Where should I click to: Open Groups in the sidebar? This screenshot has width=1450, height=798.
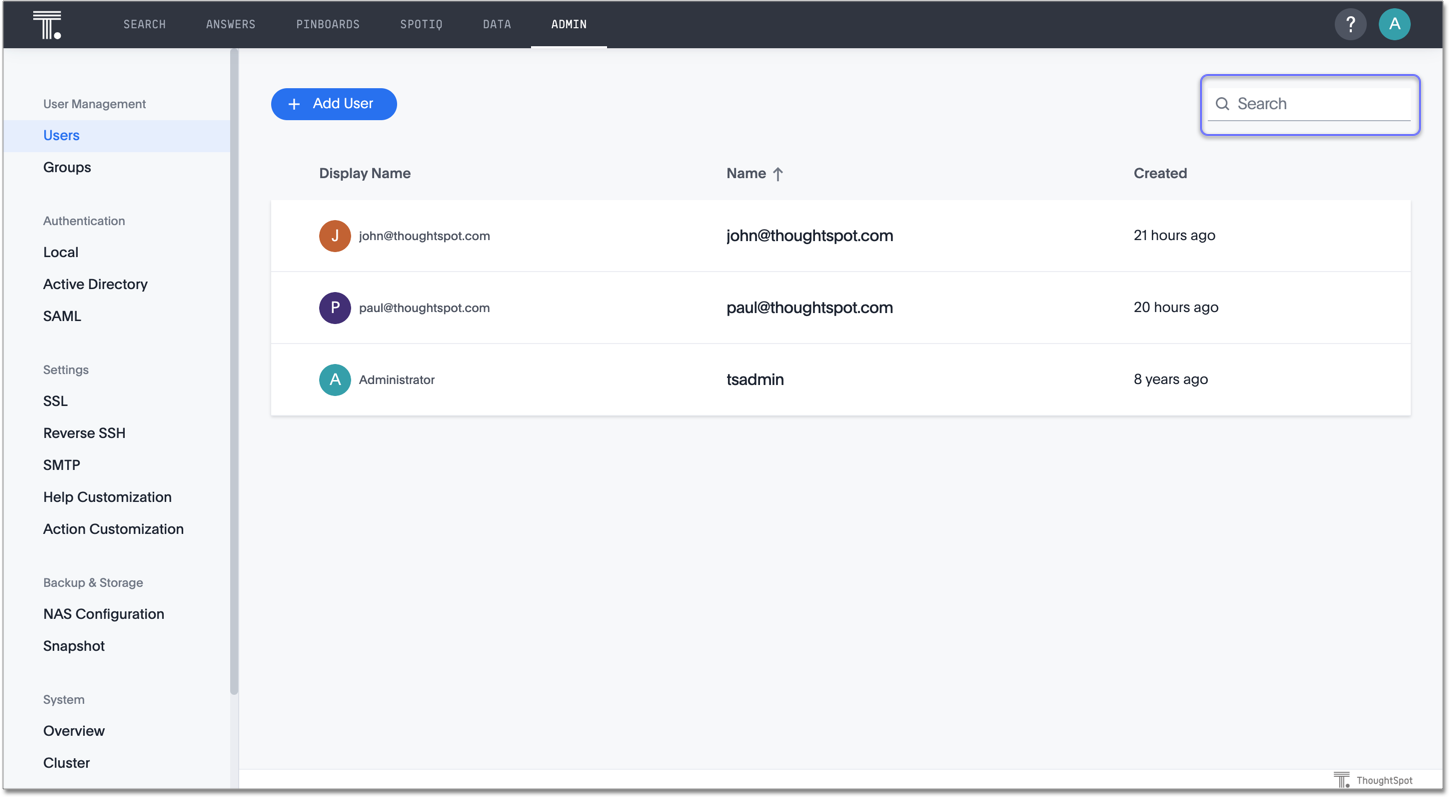[x=67, y=167]
